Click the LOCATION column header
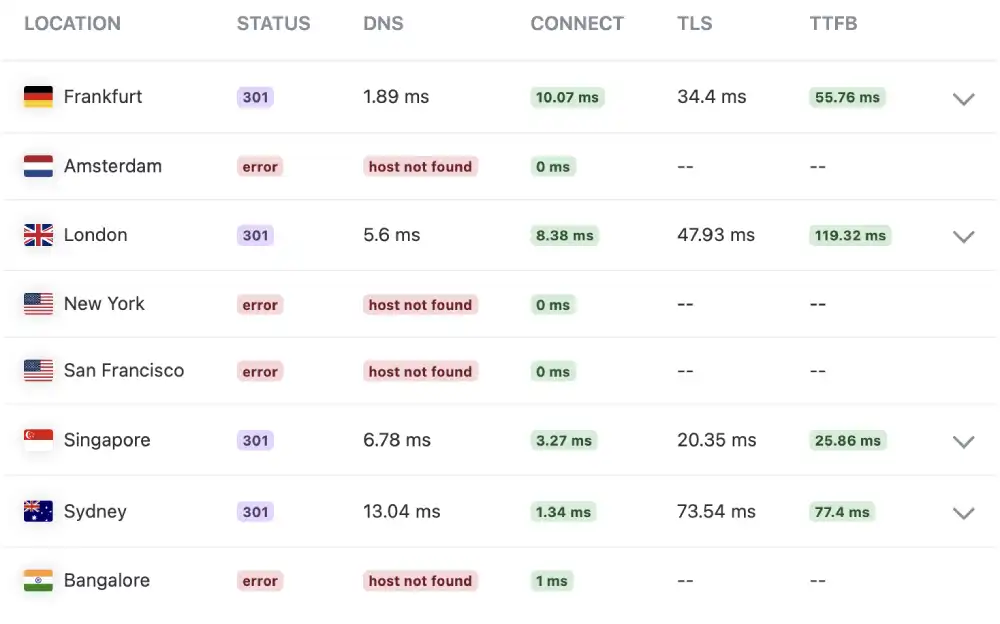 72,23
